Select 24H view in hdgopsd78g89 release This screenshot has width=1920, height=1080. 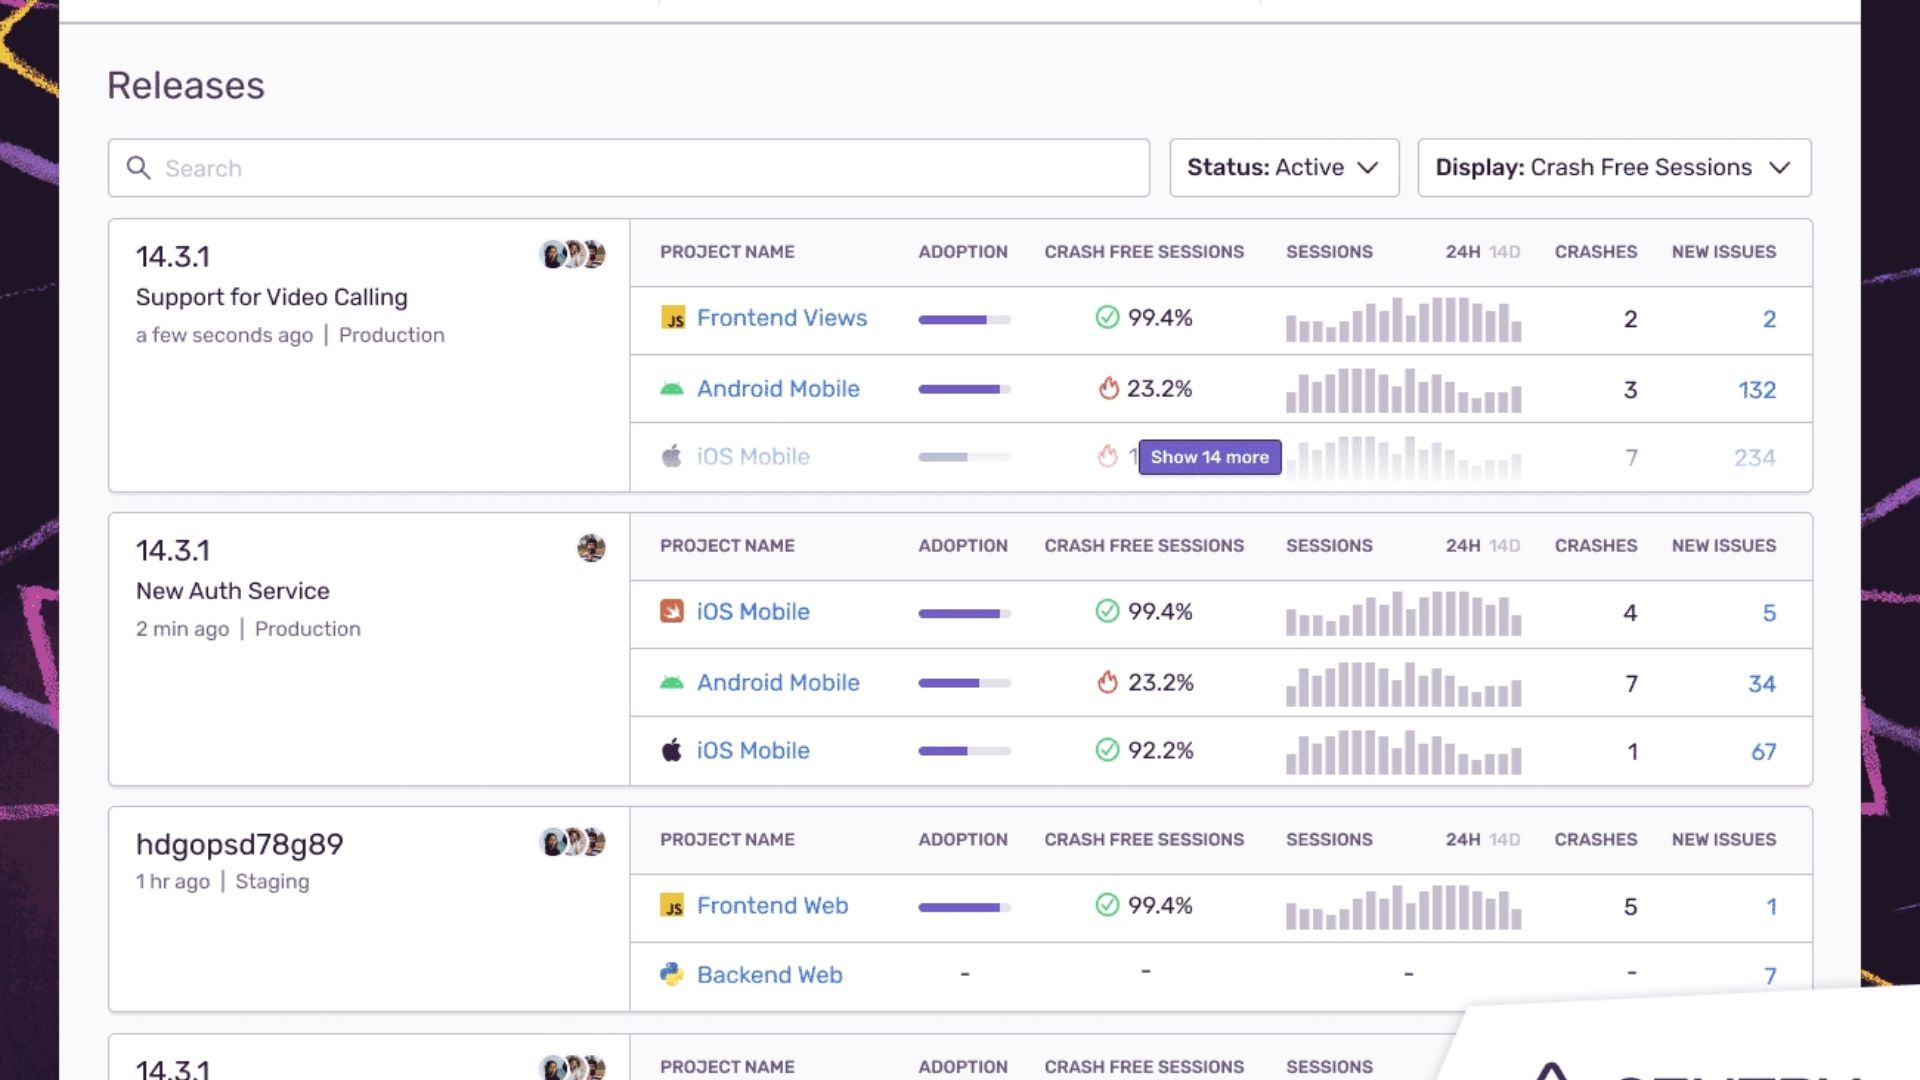tap(1465, 840)
